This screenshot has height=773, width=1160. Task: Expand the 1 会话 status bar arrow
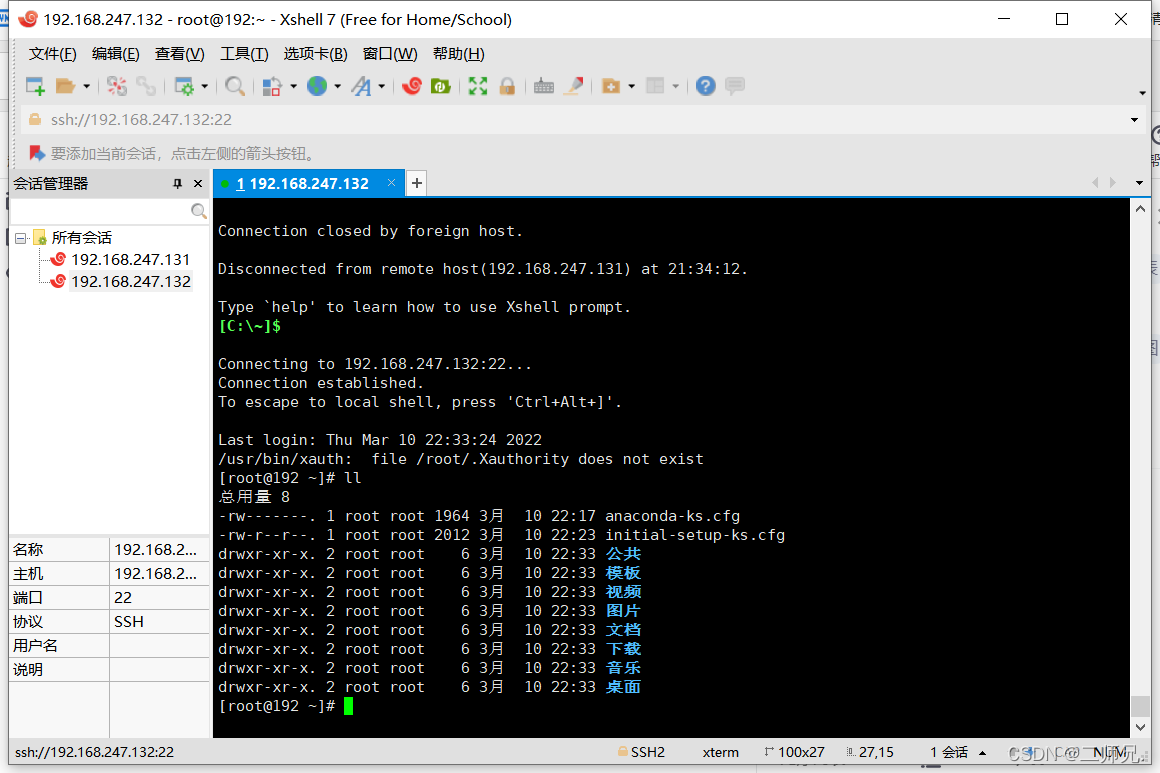(x=982, y=753)
